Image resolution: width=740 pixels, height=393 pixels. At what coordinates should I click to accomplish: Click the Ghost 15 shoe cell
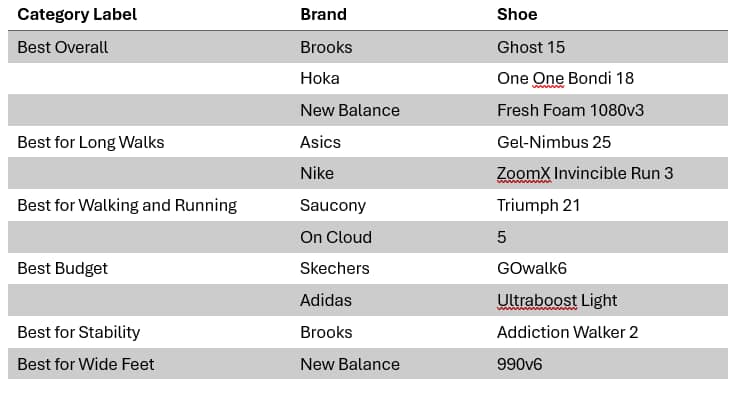(x=531, y=47)
